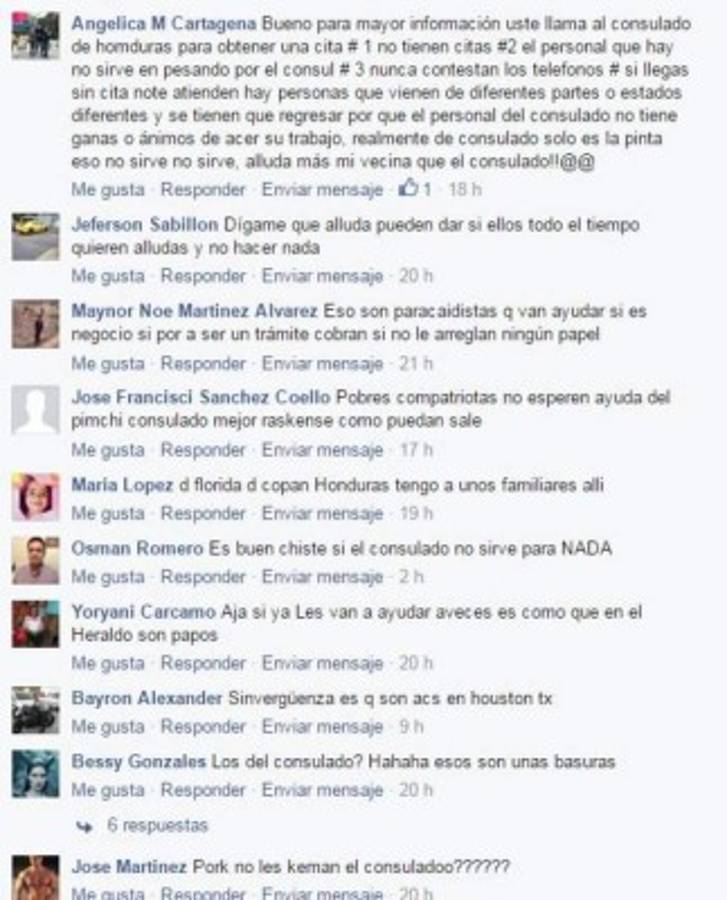Open Jose Francisci Sanchez Coello's default avatar
The width and height of the screenshot is (727, 900).
coord(36,410)
